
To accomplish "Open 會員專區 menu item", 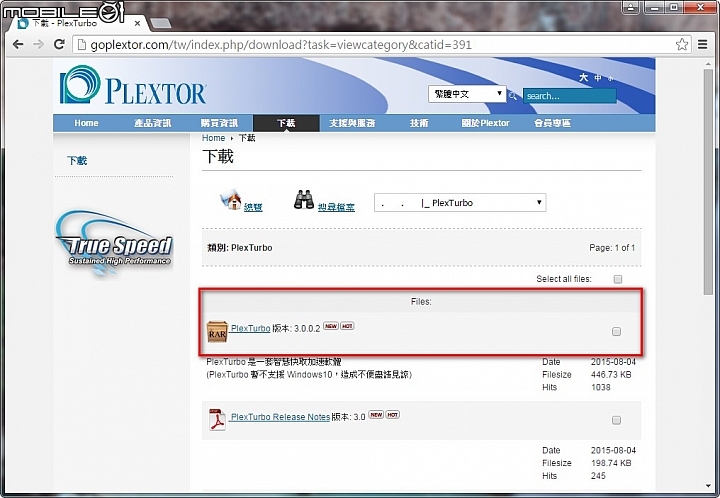I will pos(552,123).
